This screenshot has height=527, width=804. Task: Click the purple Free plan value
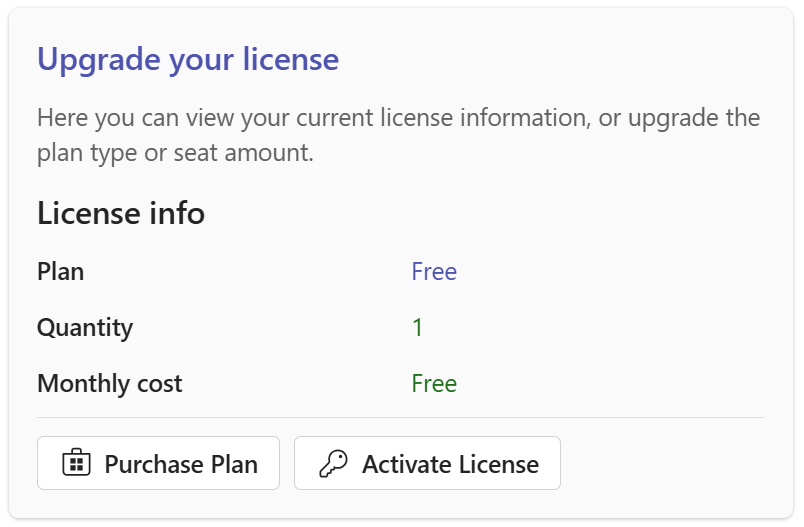coord(434,272)
